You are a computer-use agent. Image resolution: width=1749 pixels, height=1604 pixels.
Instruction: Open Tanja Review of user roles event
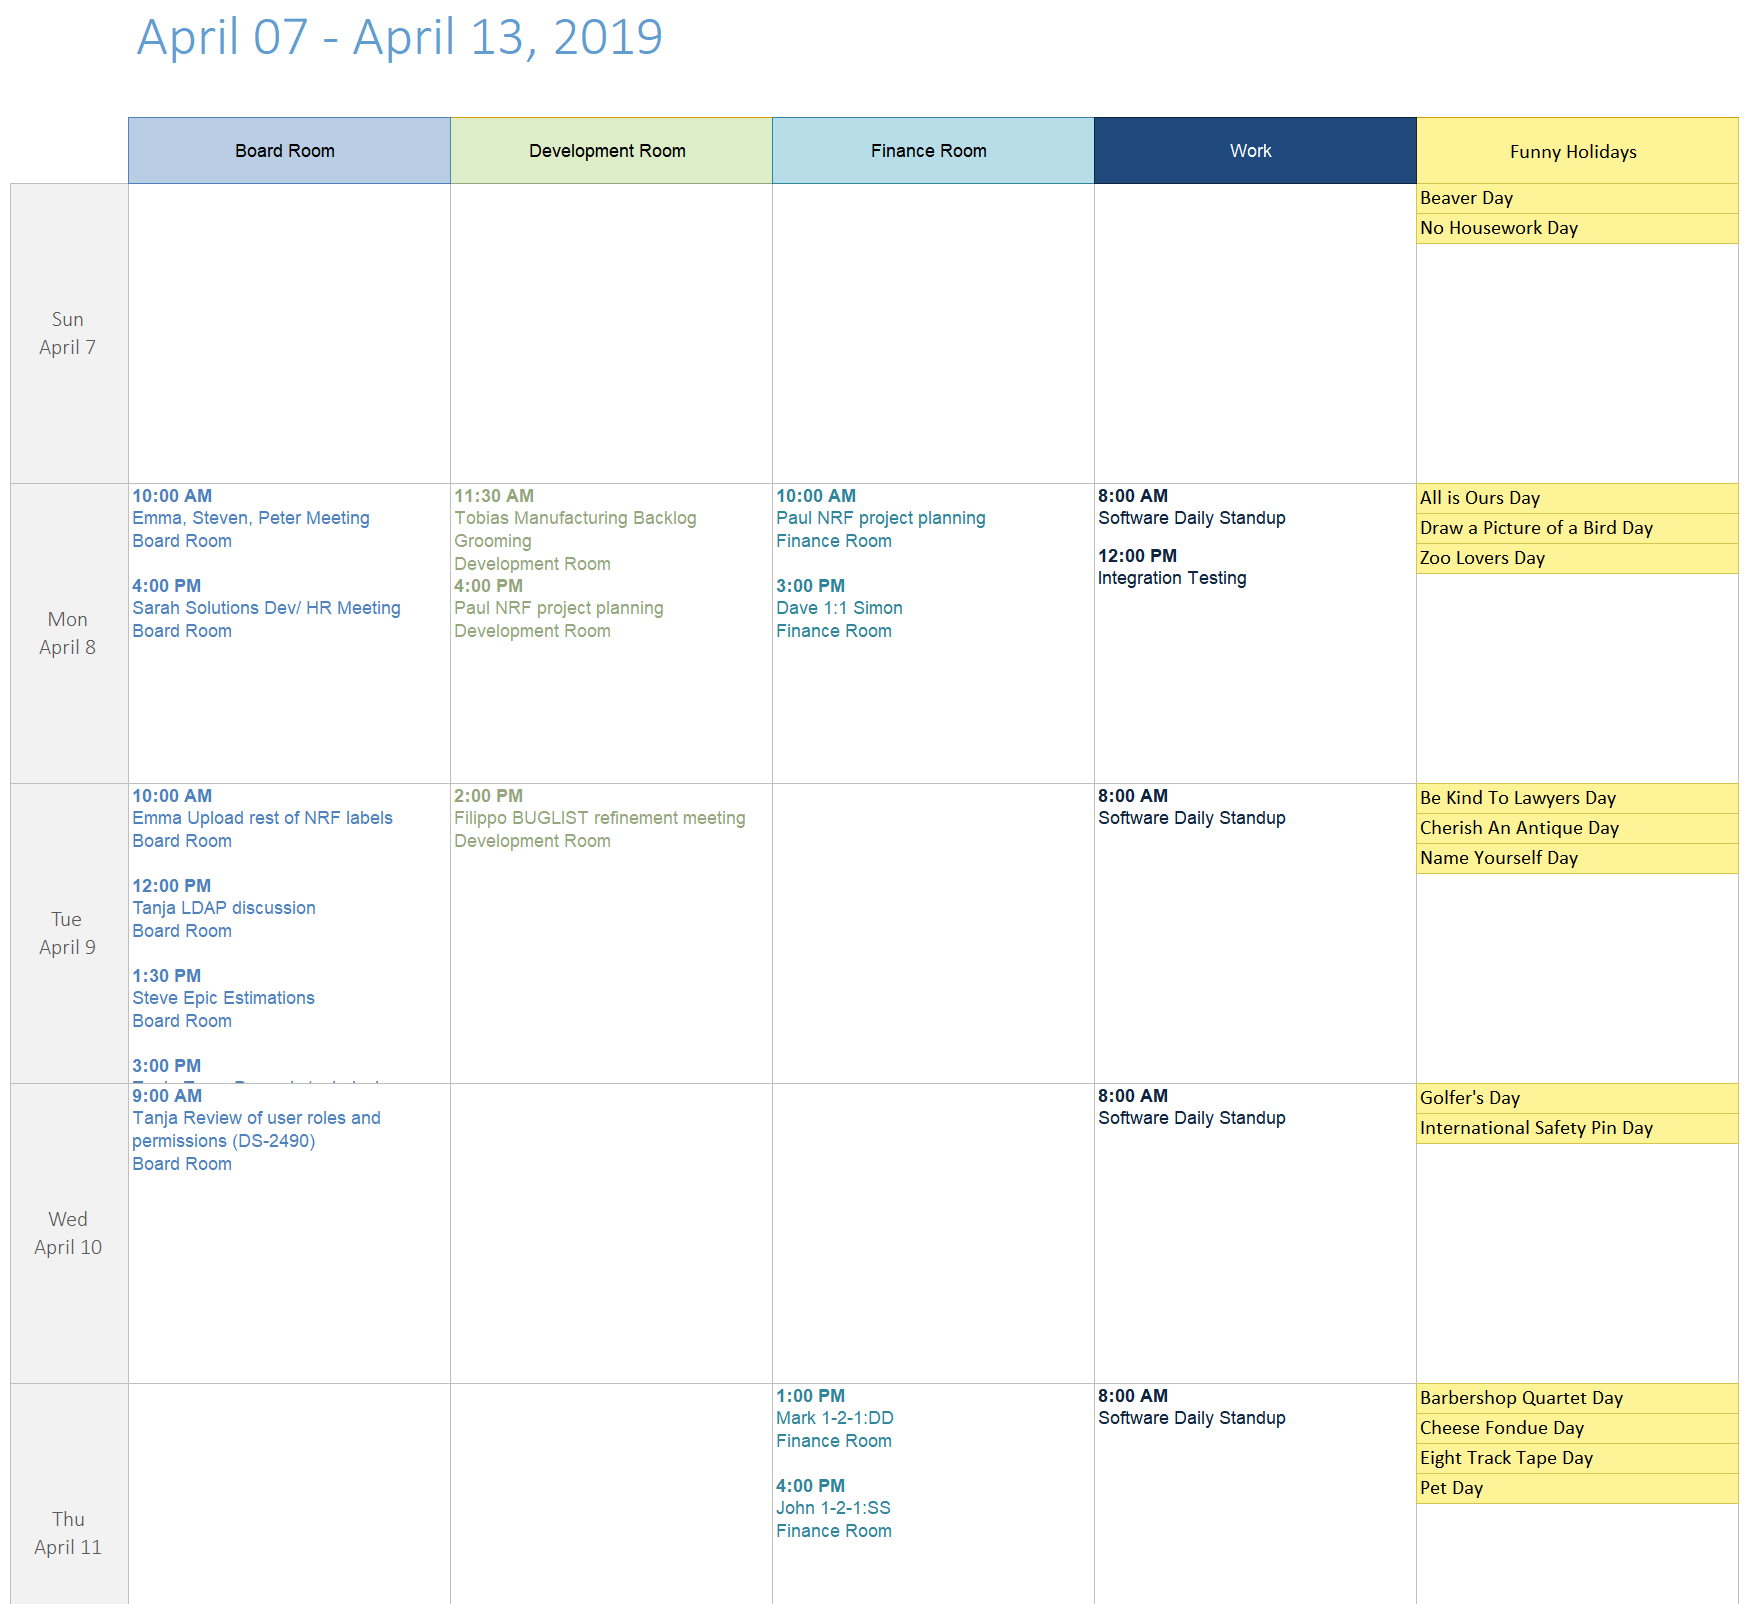tap(256, 1129)
